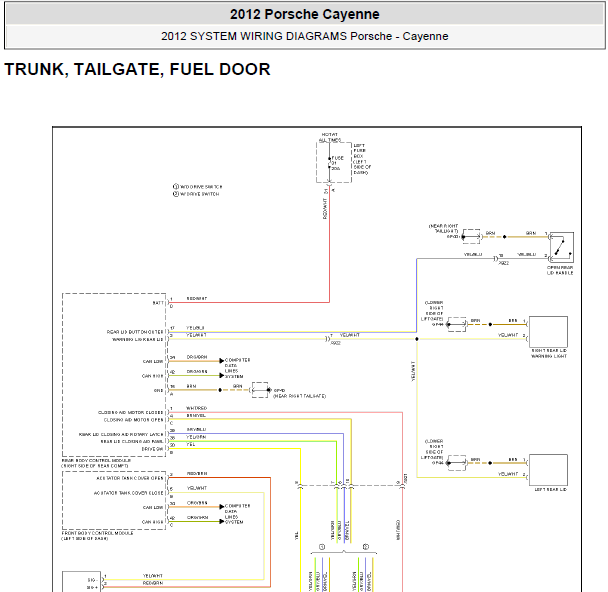Click the 'W/ DRIVE SWITCH' legend note

pyautogui.click(x=196, y=194)
